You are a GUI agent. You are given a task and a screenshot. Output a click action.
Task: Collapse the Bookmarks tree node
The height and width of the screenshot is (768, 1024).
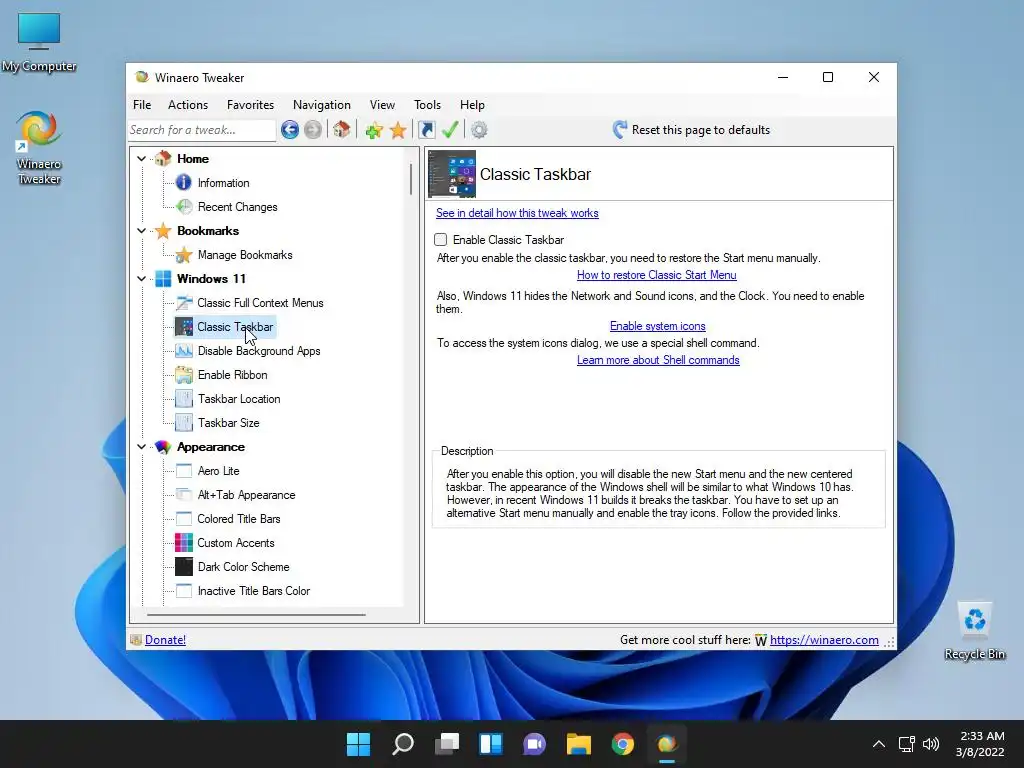click(x=141, y=231)
